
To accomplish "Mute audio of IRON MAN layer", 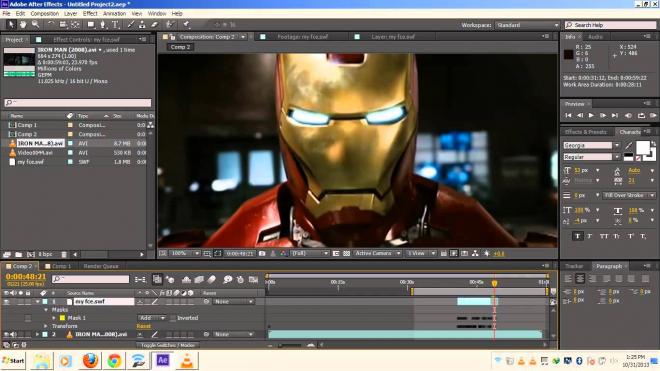I will click(x=13, y=334).
